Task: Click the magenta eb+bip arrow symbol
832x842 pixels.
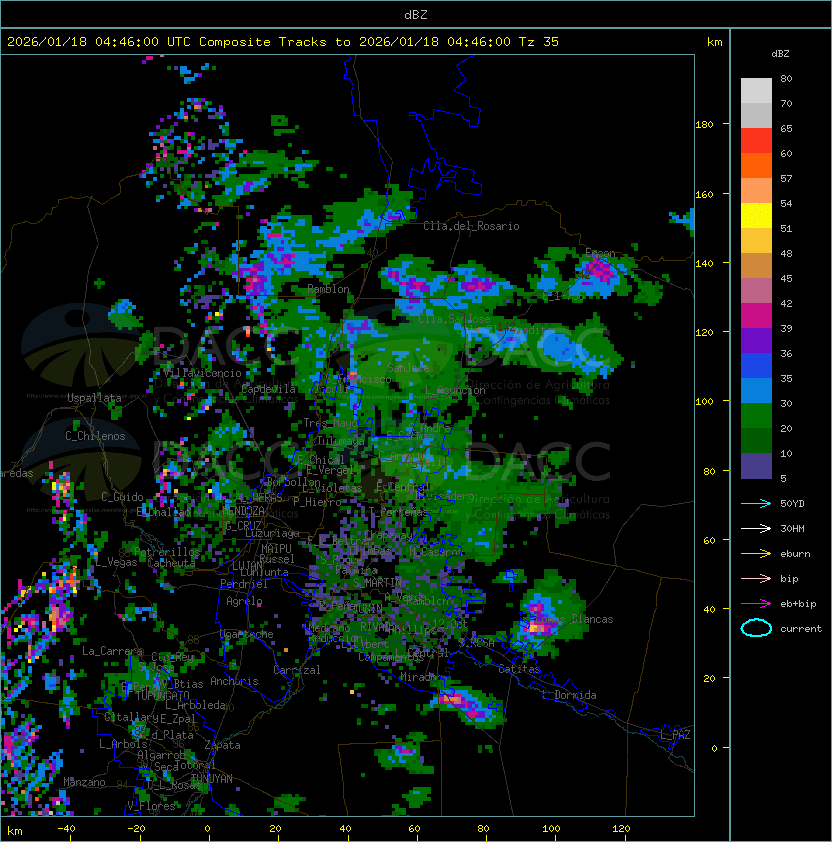Action: pos(756,604)
